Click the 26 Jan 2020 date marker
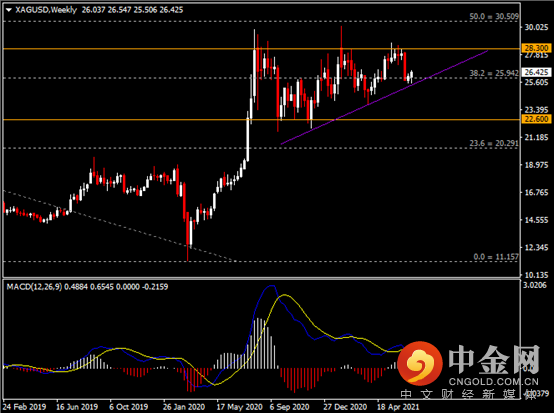This screenshot has width=554, height=413. pos(184,407)
